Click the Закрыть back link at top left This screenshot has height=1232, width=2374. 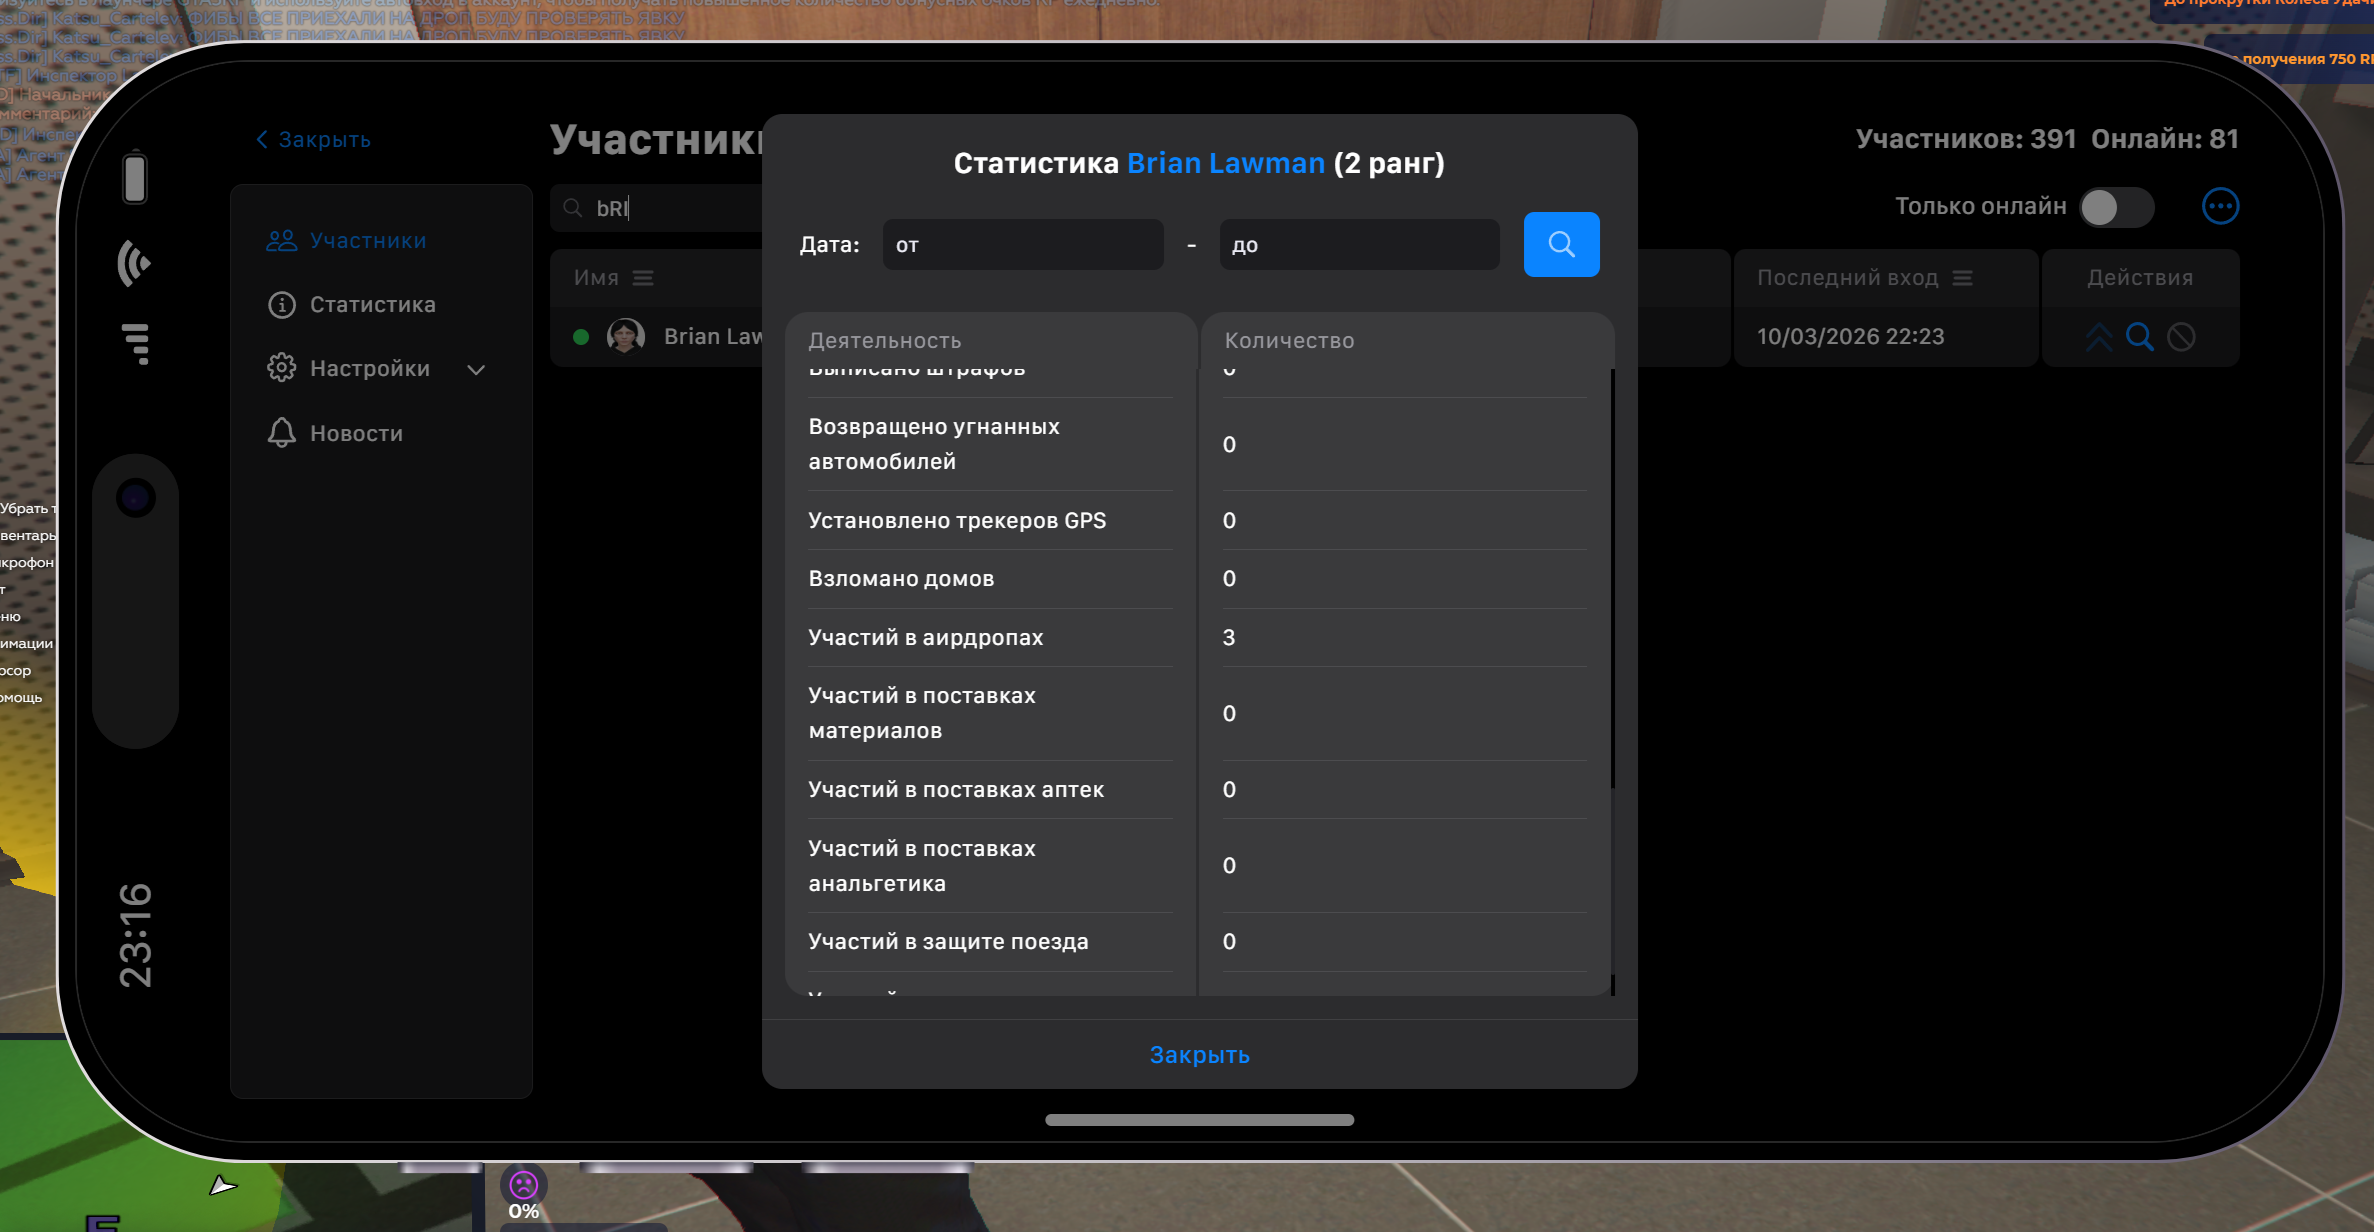pyautogui.click(x=314, y=140)
